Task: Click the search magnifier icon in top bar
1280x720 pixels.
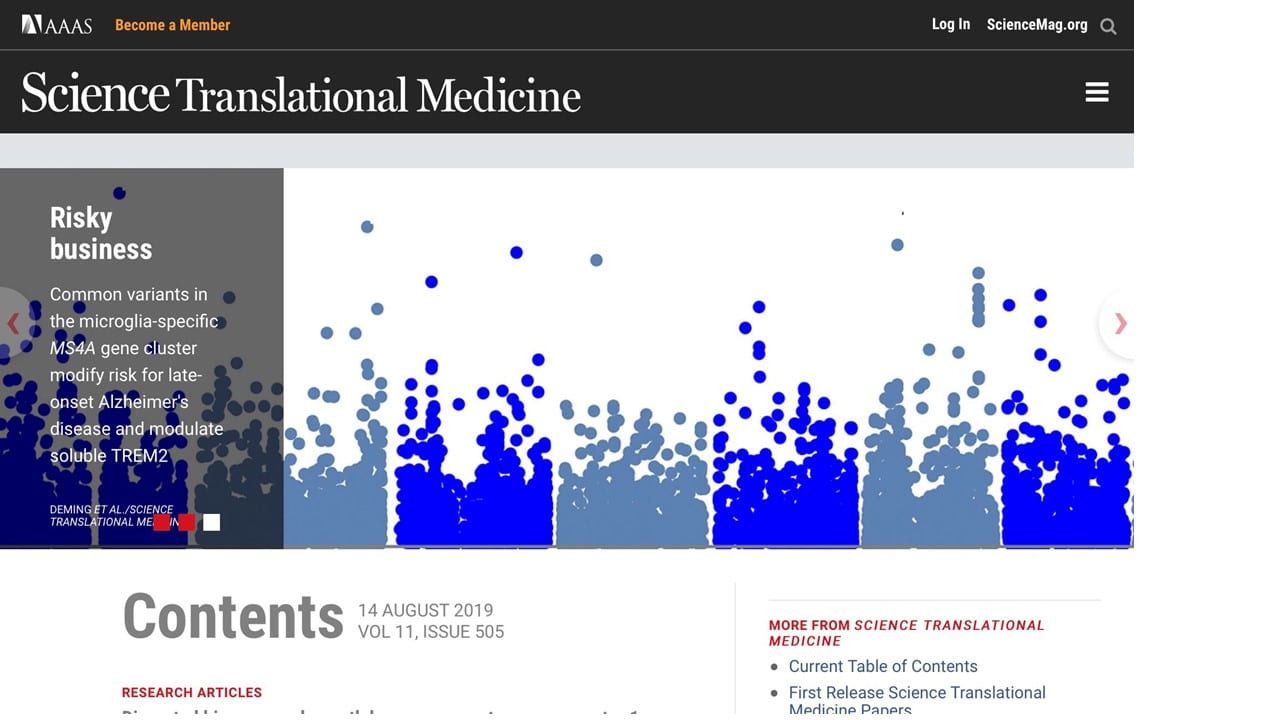Action: pyautogui.click(x=1108, y=26)
